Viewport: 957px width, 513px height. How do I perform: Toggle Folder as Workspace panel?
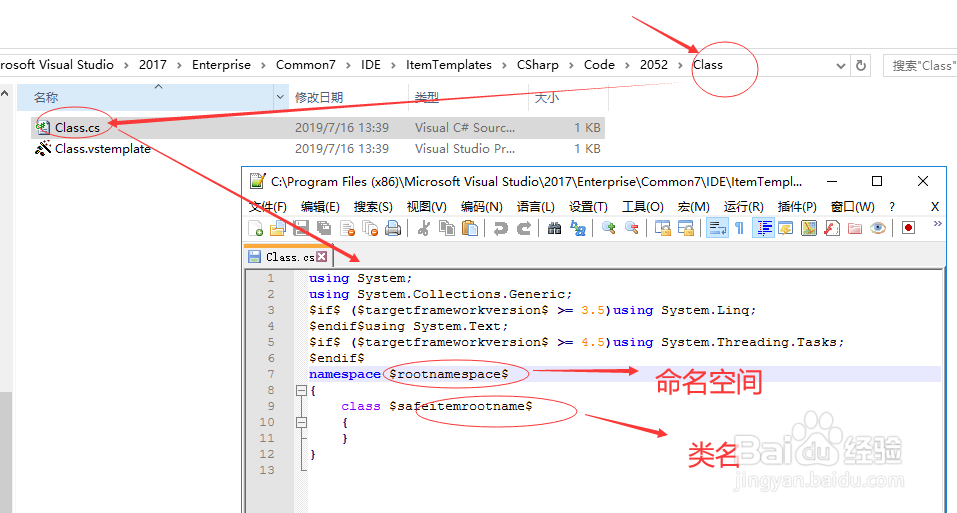pos(855,228)
